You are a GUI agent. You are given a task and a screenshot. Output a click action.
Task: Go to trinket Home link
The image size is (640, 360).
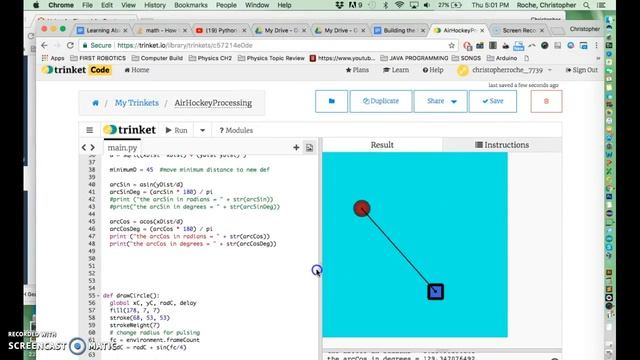pos(137,70)
